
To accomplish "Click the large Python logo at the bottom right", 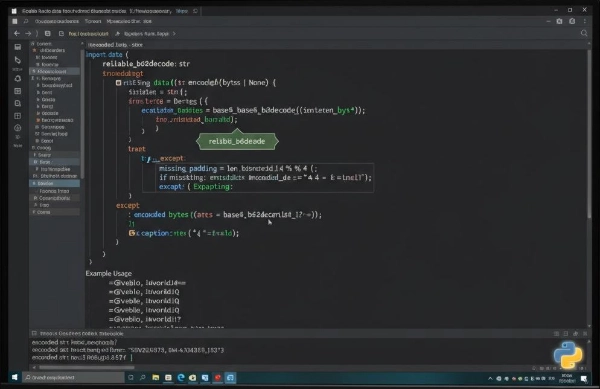I will [x=568, y=355].
